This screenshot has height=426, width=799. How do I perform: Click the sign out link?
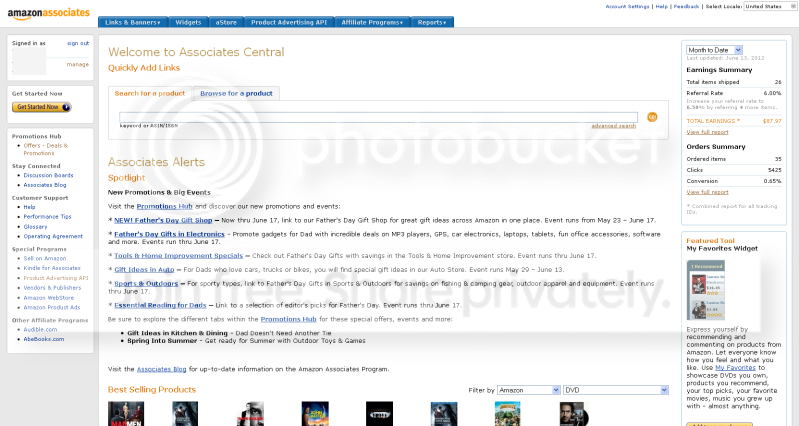pos(78,43)
